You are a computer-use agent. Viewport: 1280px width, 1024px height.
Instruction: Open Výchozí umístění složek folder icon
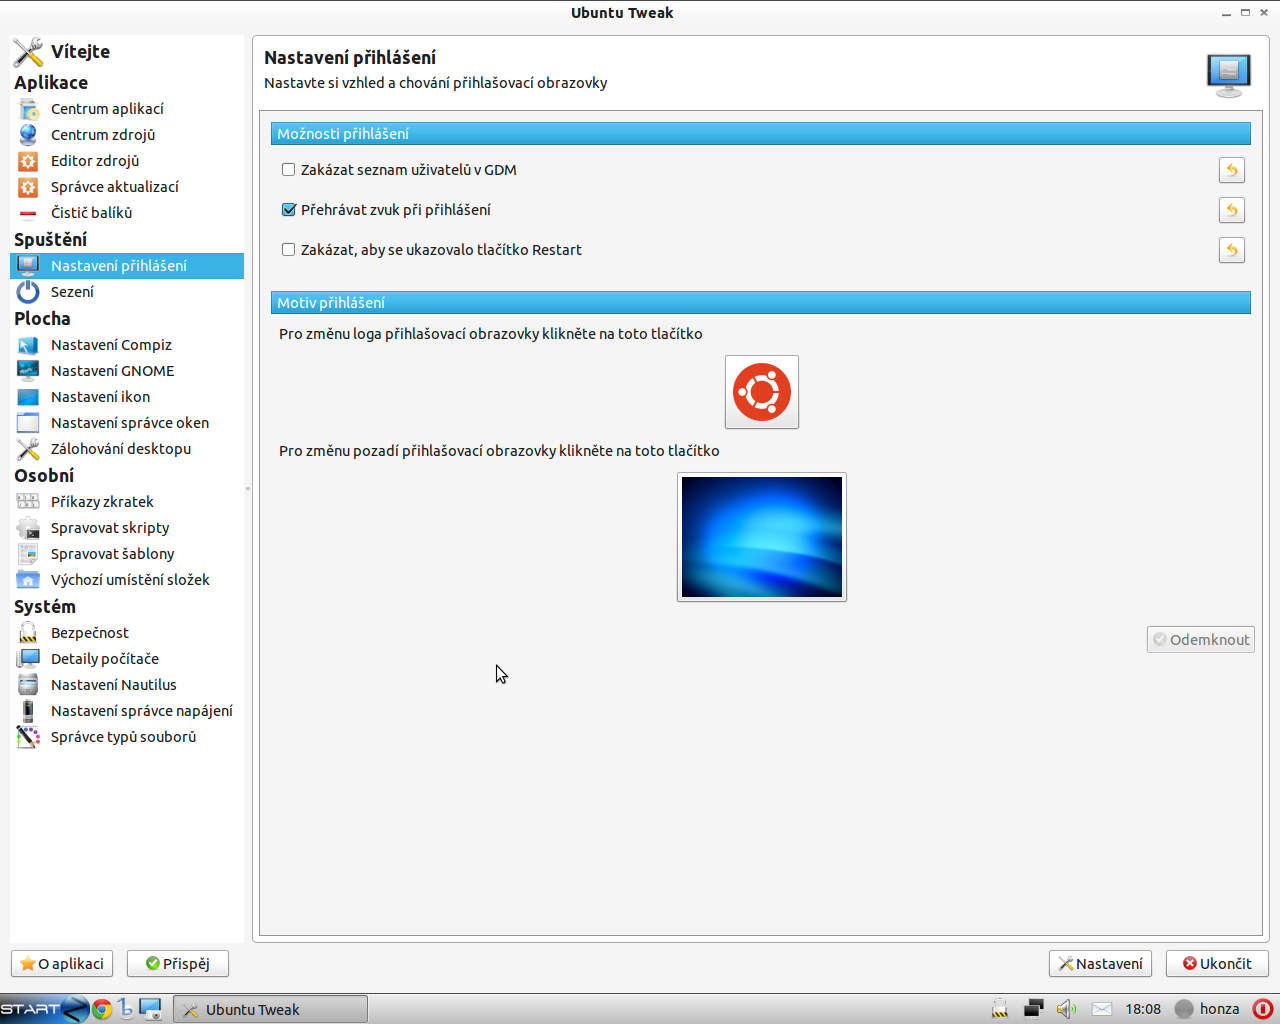tap(28, 580)
